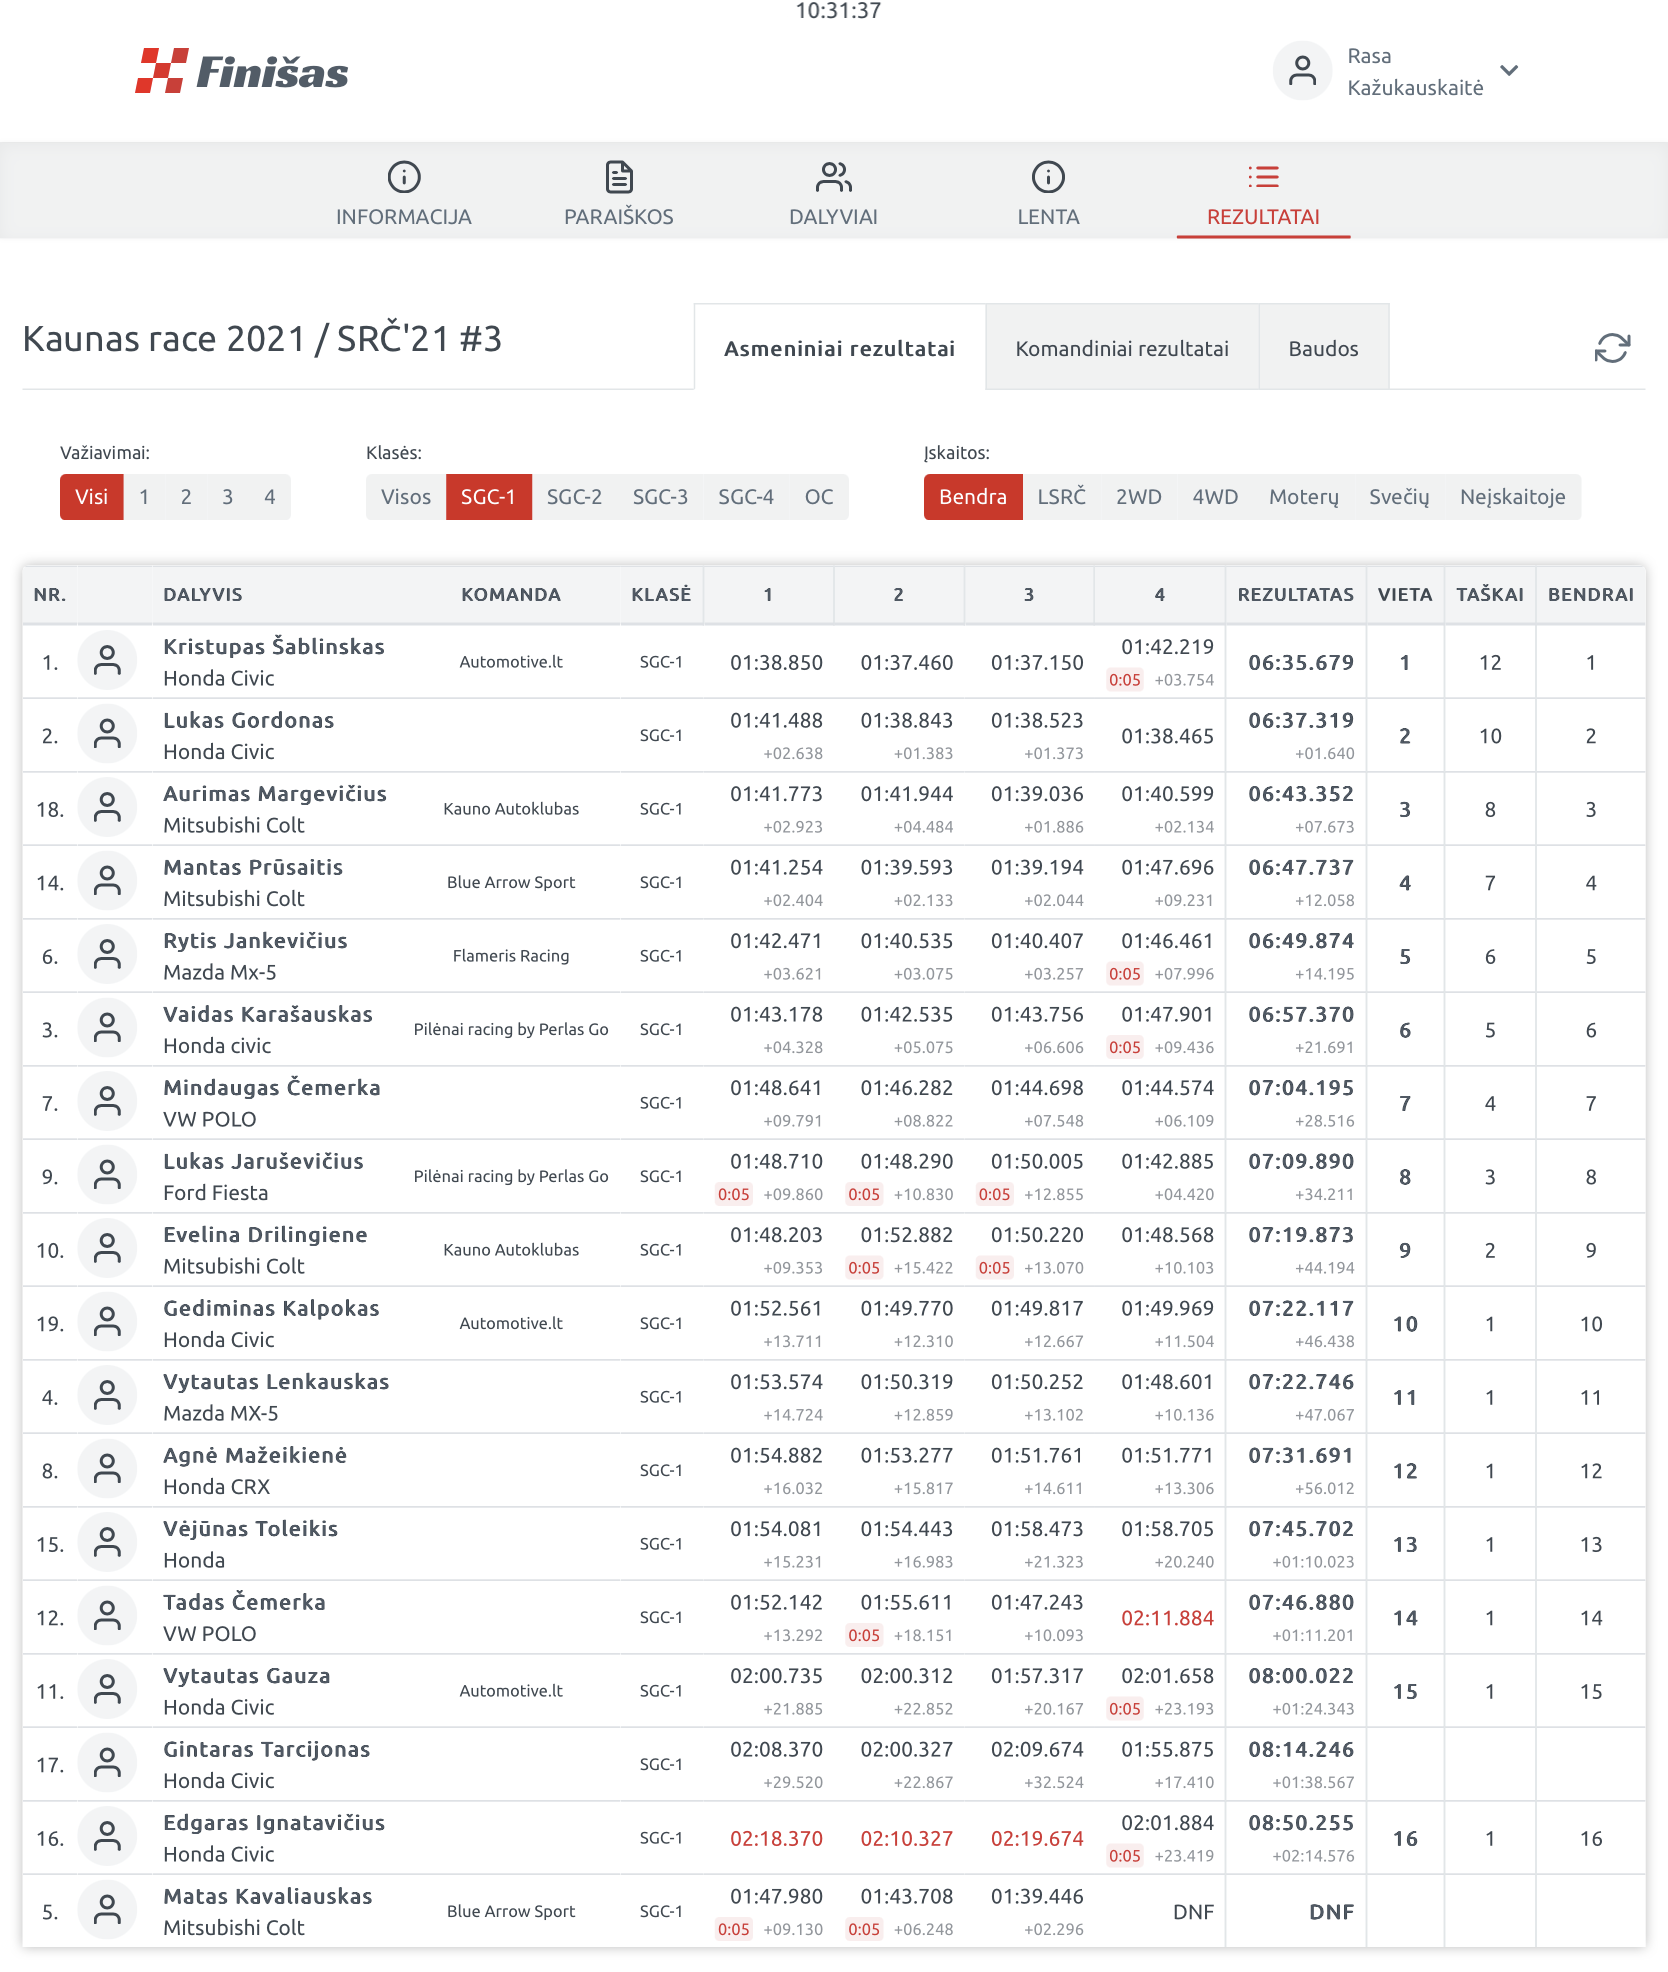Click Gintaras Tarcijonas profile icon
The width and height of the screenshot is (1668, 1972).
click(107, 1764)
